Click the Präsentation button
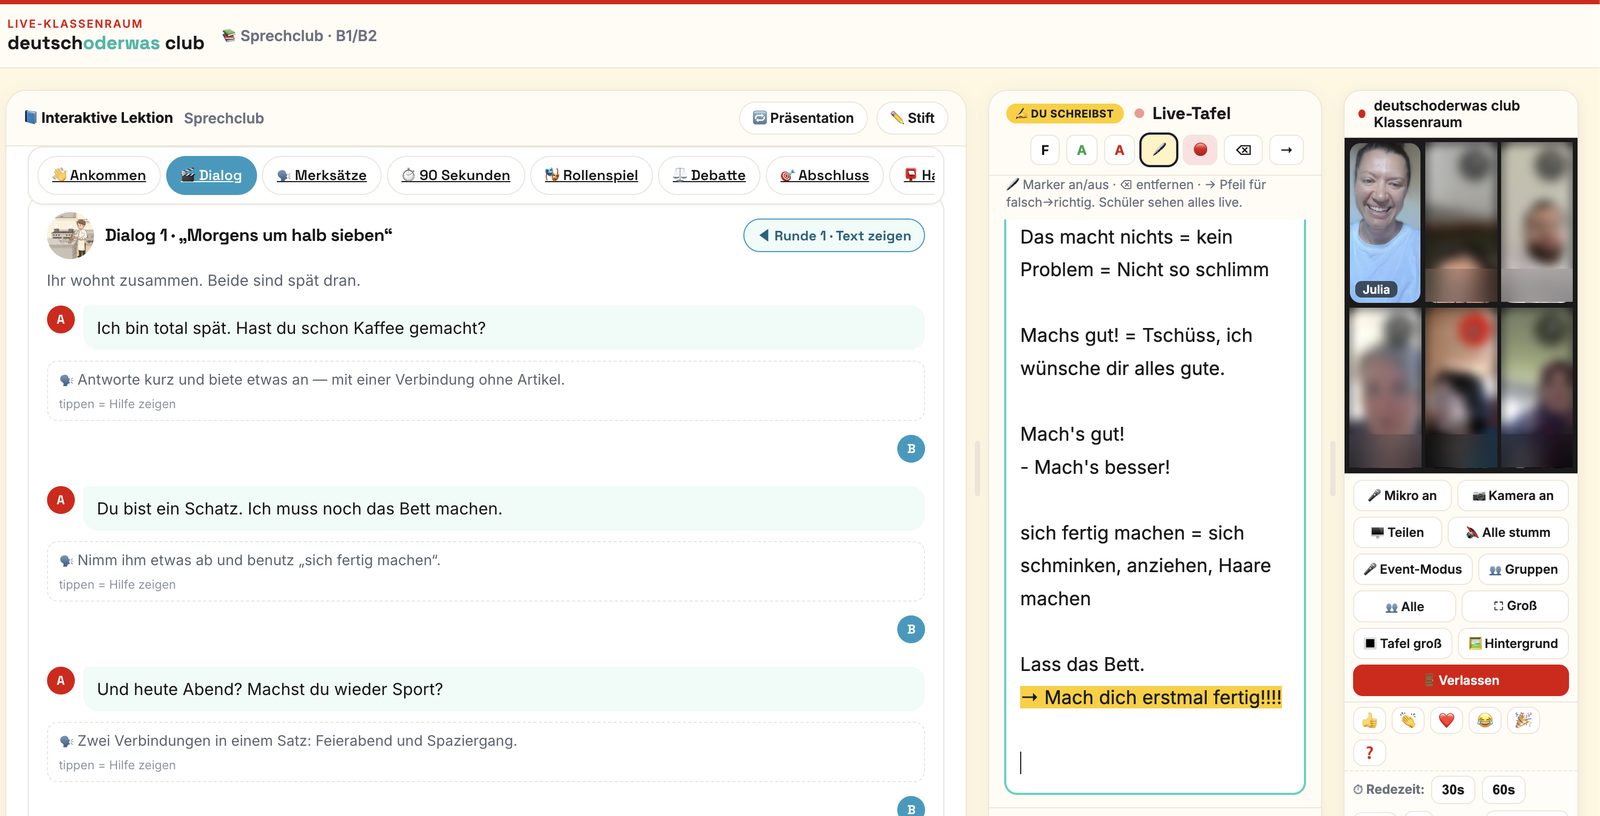The image size is (1600, 816). tap(804, 118)
